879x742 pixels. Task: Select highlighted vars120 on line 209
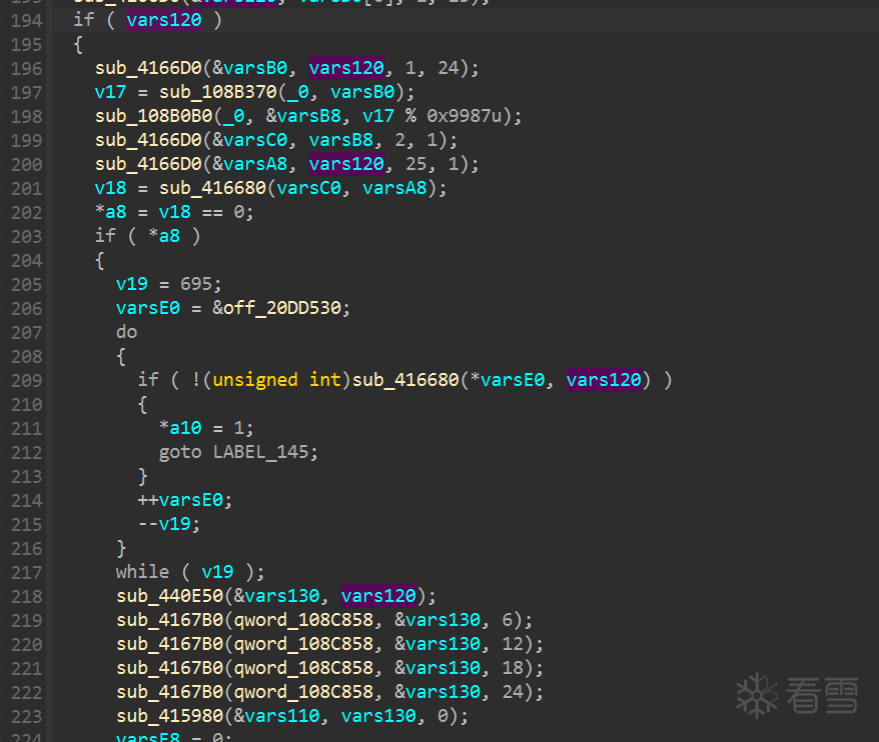[604, 380]
